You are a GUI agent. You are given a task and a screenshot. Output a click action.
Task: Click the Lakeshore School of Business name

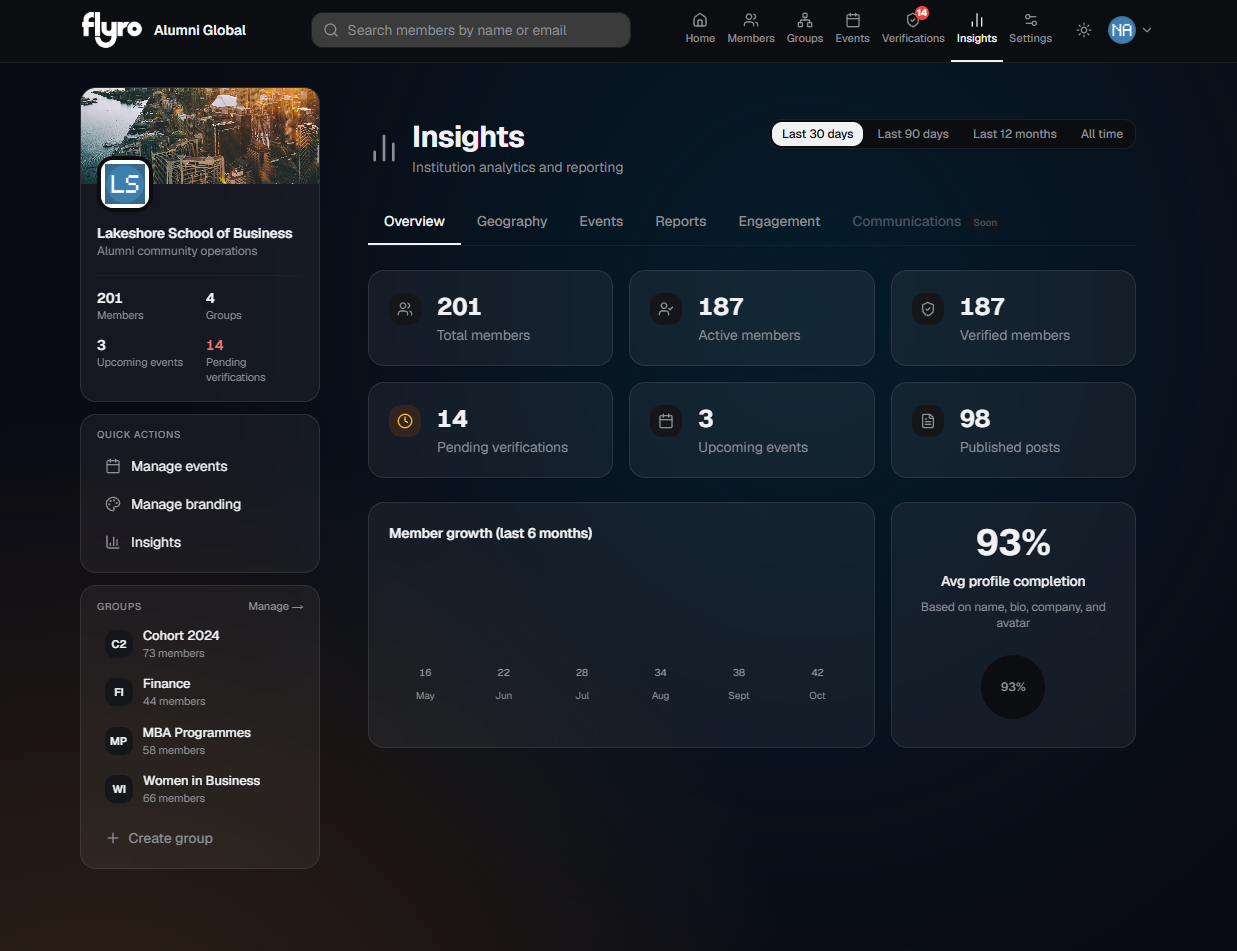pos(195,233)
